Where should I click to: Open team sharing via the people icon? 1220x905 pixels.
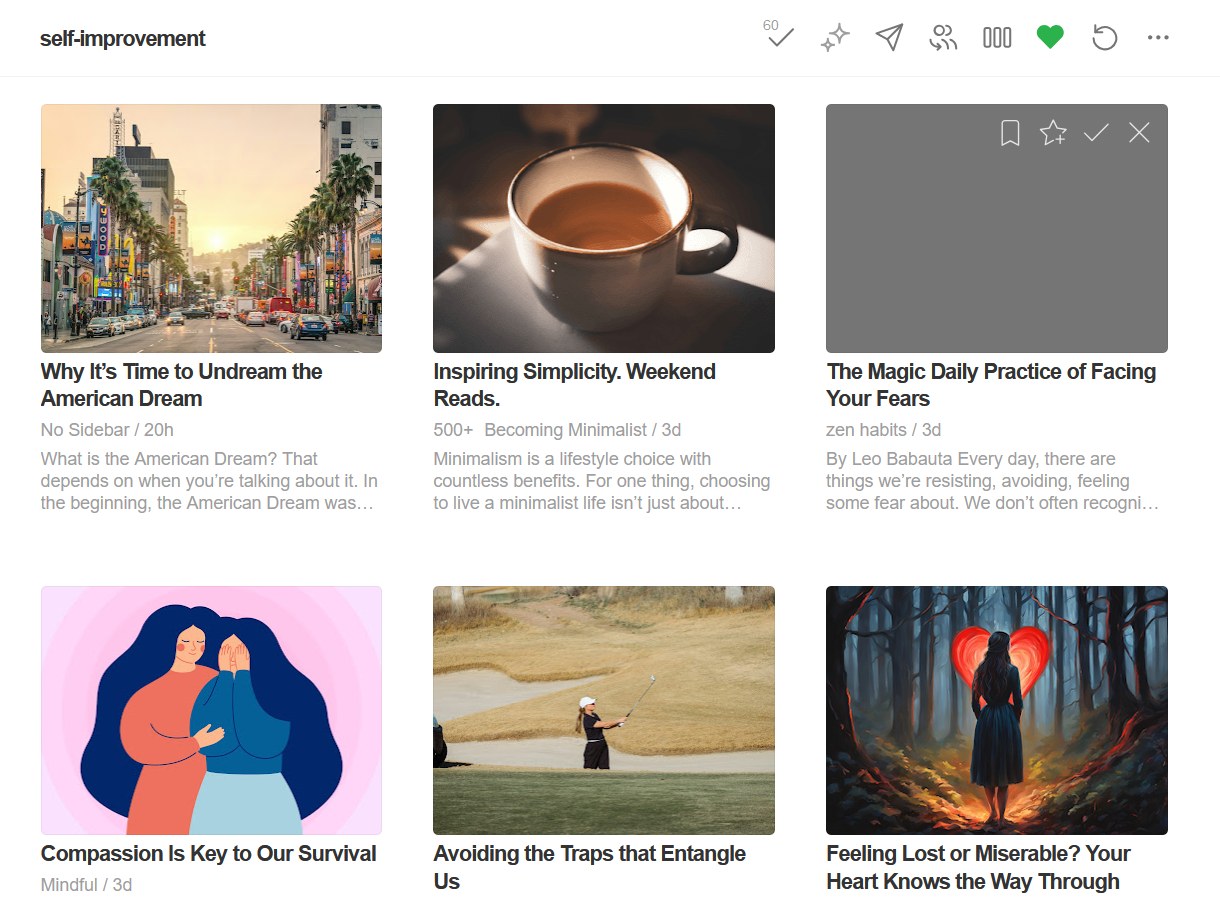pyautogui.click(x=942, y=38)
